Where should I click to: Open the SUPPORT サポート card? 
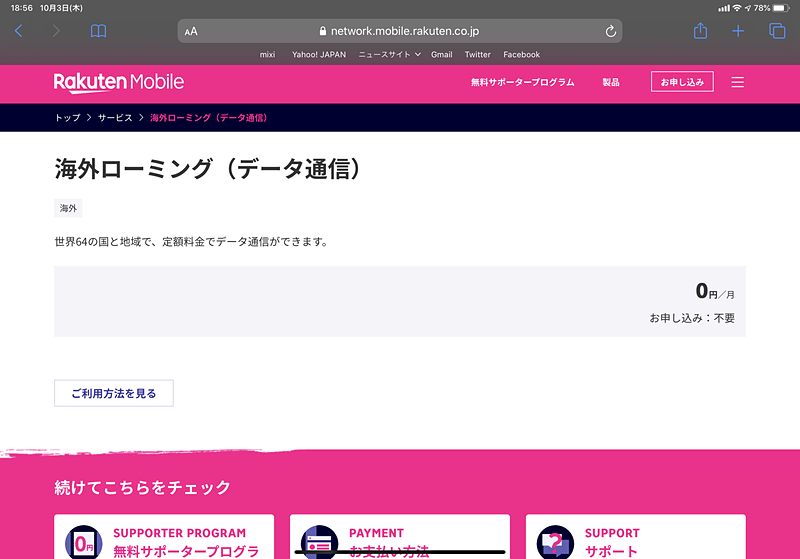(636, 537)
